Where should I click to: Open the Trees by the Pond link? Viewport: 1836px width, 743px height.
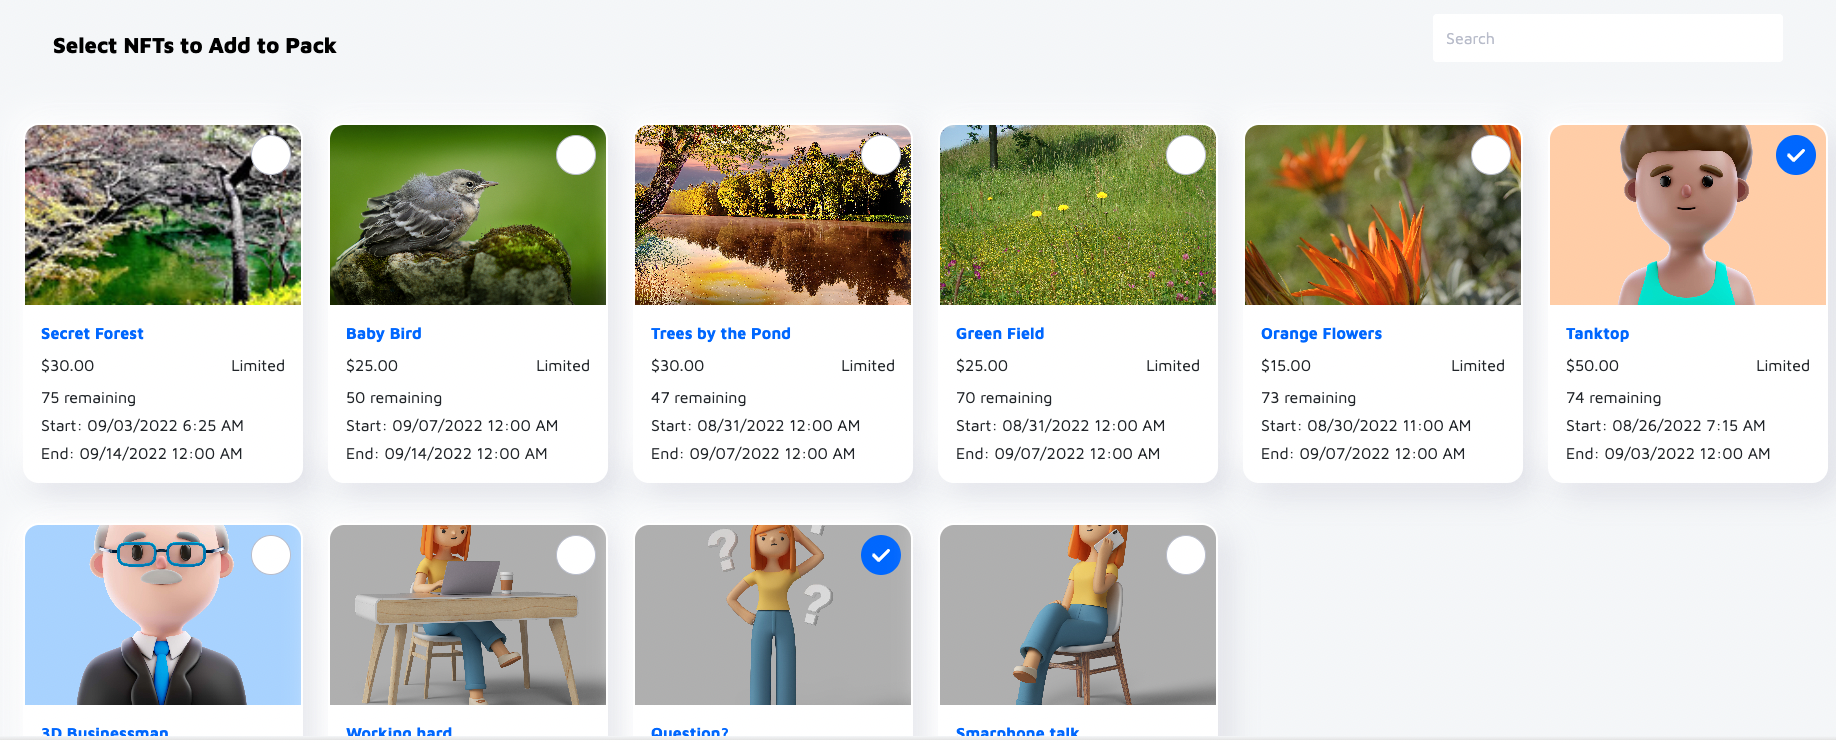pos(721,334)
